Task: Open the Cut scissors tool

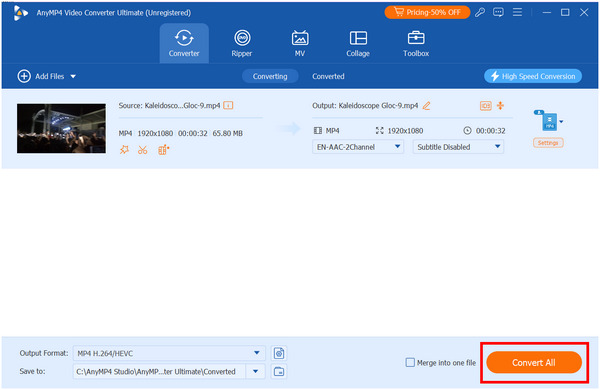Action: pyautogui.click(x=143, y=150)
